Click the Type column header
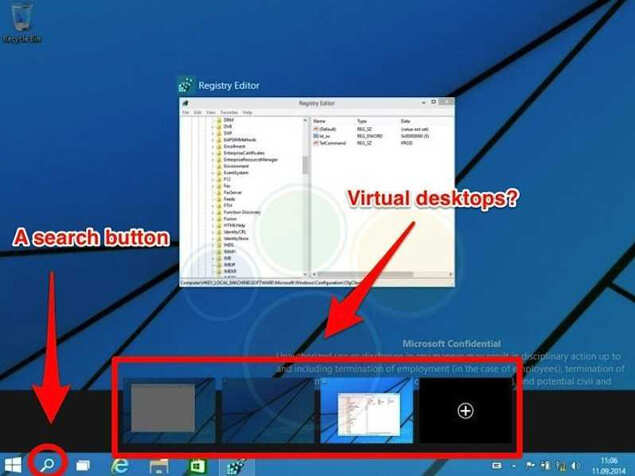 point(362,120)
